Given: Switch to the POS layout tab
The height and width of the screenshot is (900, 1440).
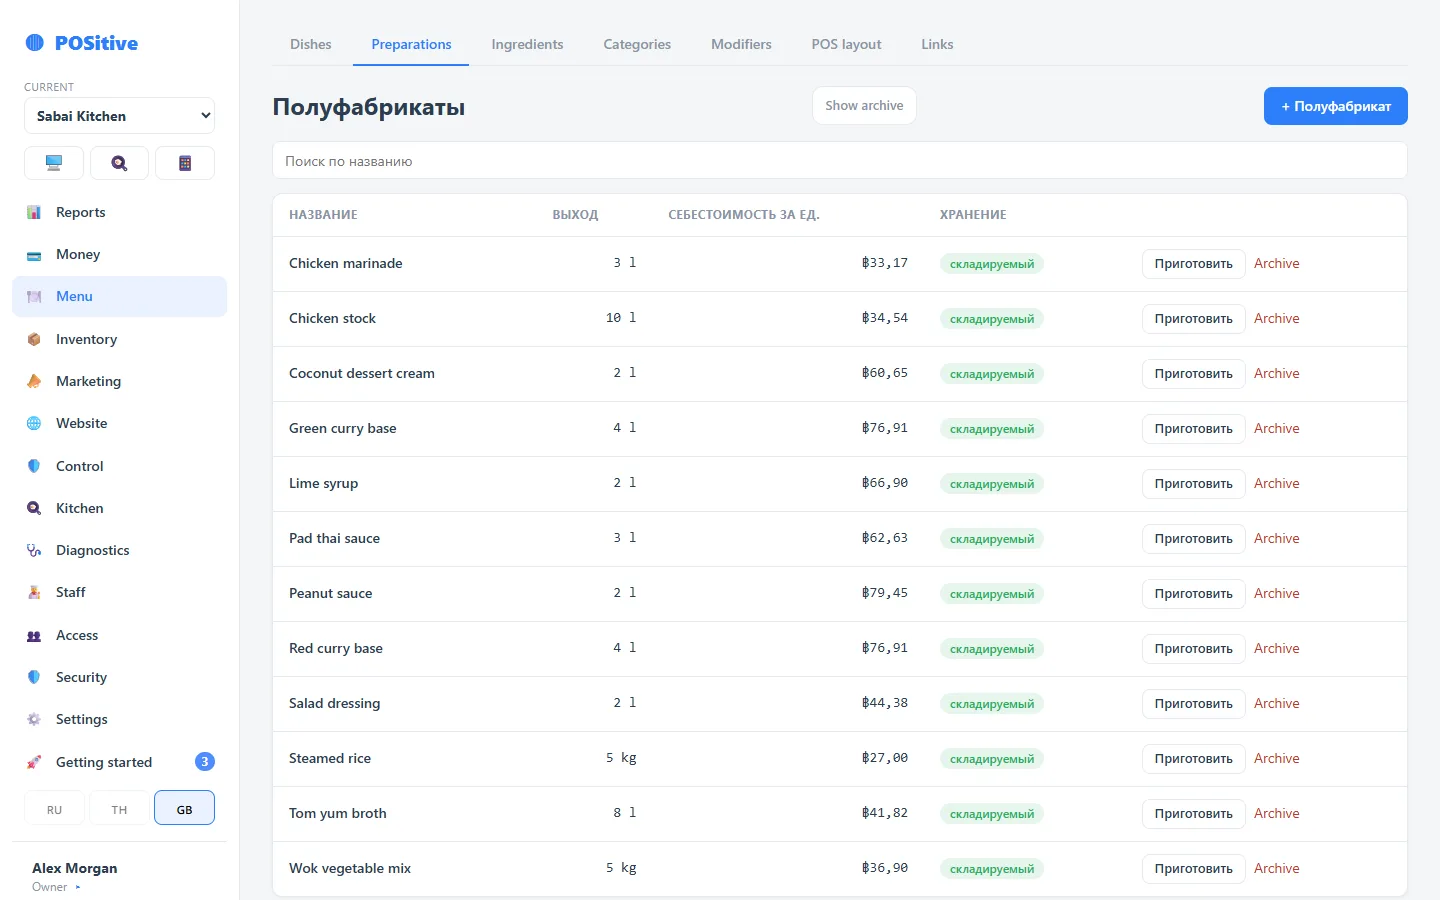Looking at the screenshot, I should [846, 44].
